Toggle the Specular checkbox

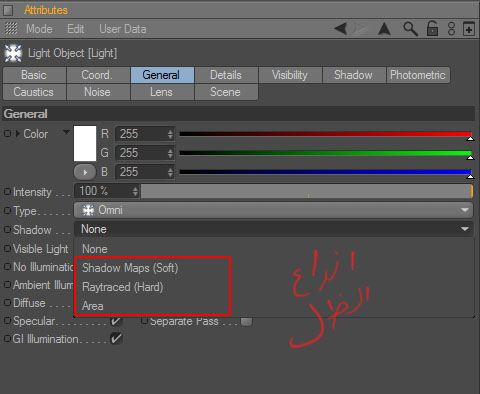116,321
